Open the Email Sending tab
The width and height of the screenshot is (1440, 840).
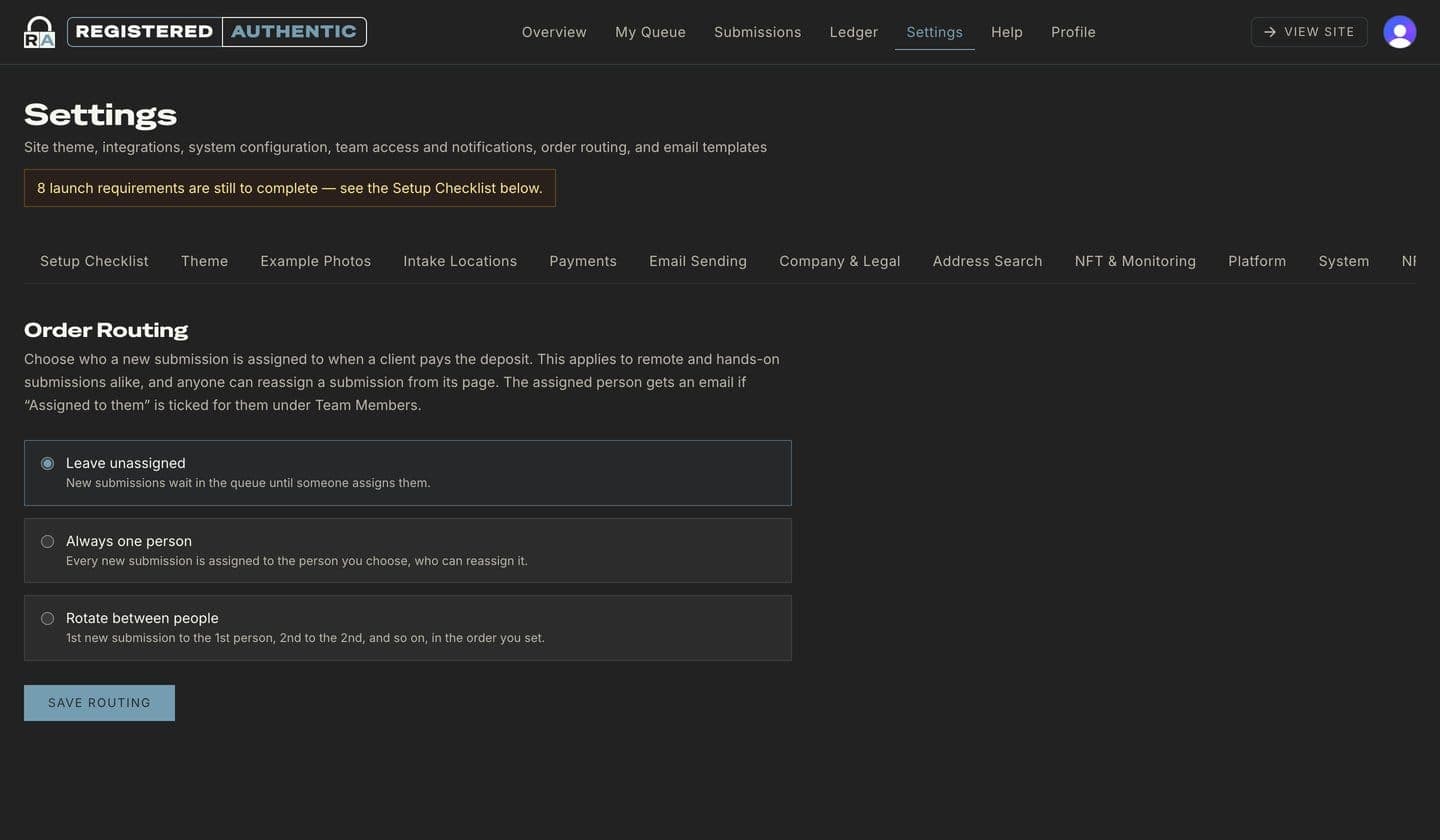[x=698, y=261]
